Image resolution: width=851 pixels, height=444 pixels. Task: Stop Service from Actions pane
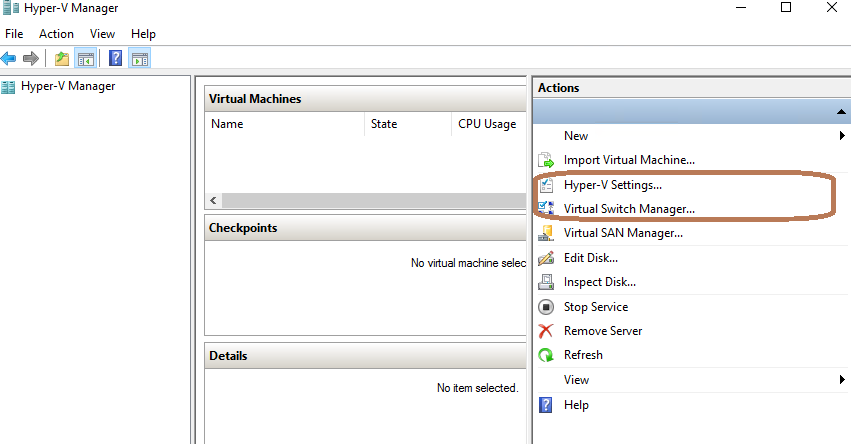pos(595,307)
